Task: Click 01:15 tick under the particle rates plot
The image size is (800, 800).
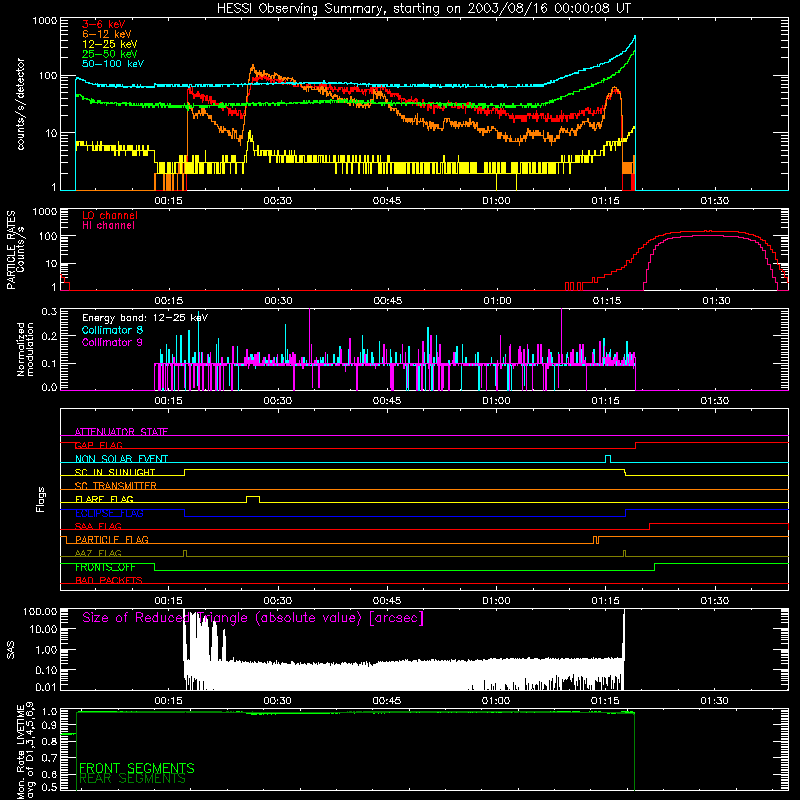Action: (607, 301)
